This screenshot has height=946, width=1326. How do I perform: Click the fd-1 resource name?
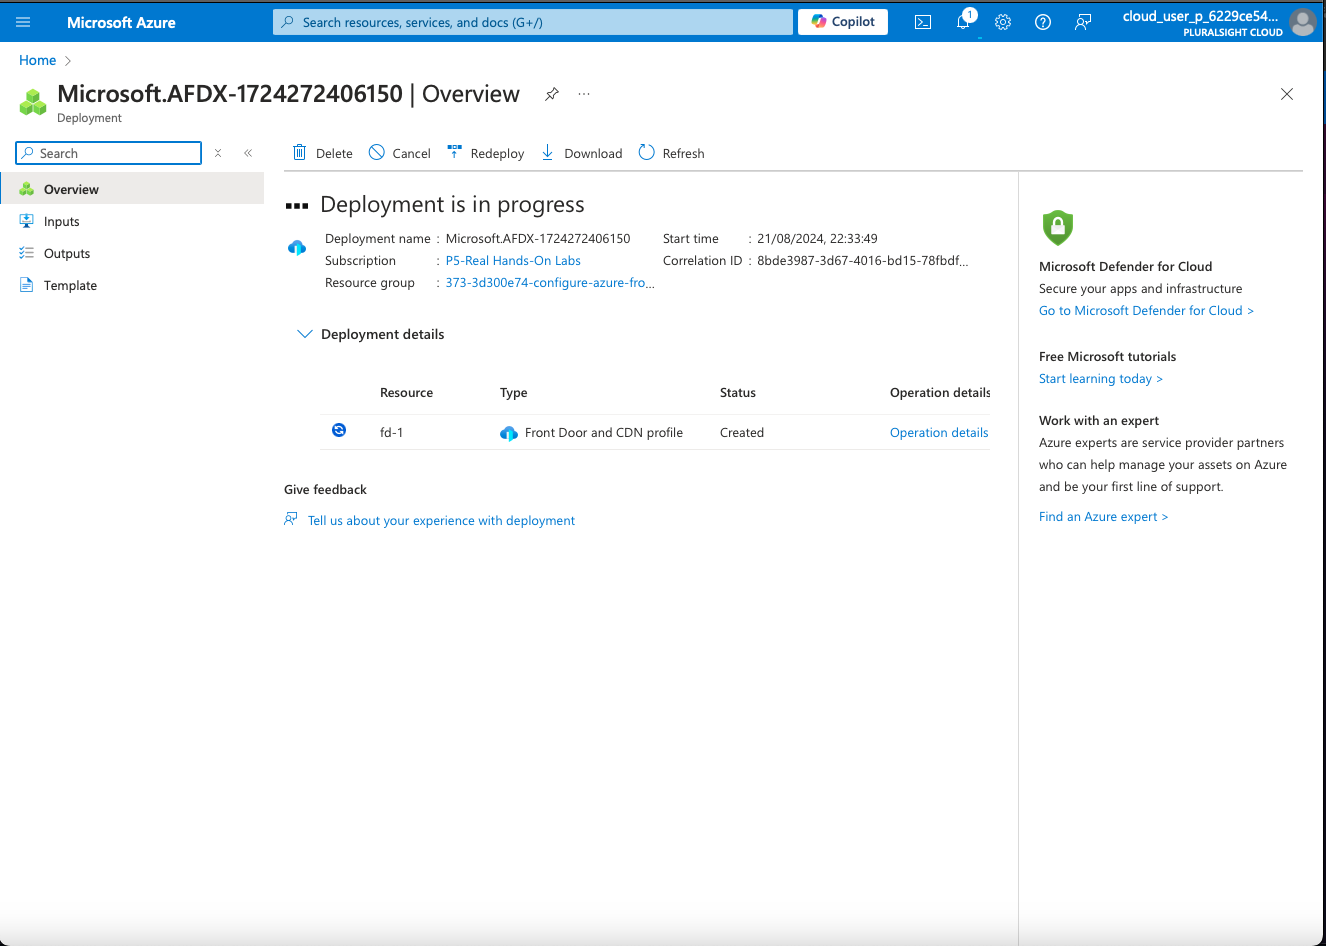(x=391, y=432)
